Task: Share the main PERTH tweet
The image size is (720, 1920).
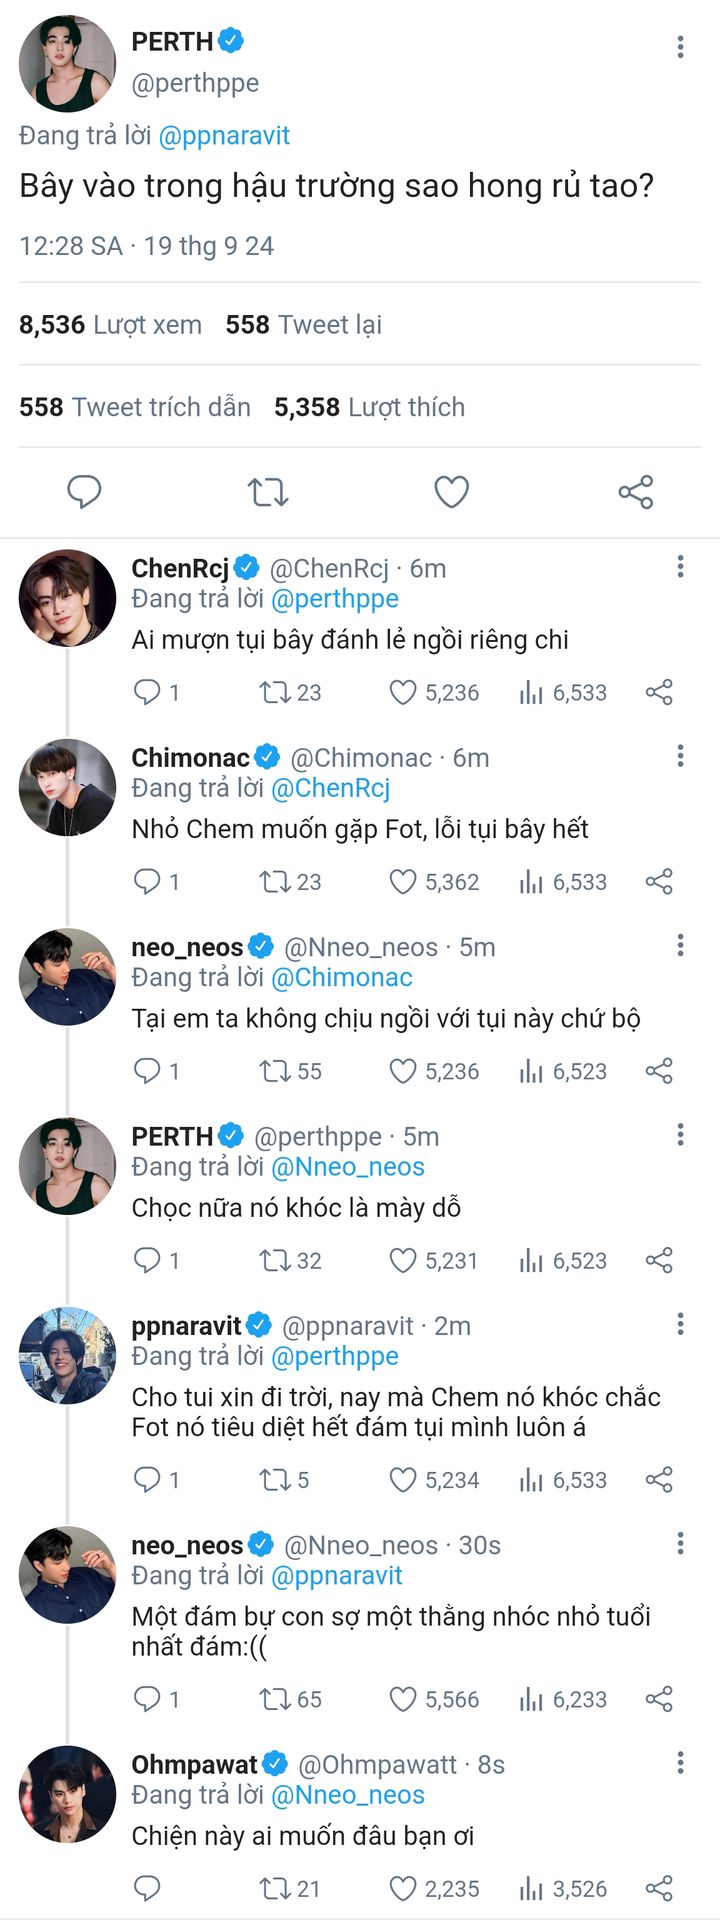Action: tap(635, 492)
